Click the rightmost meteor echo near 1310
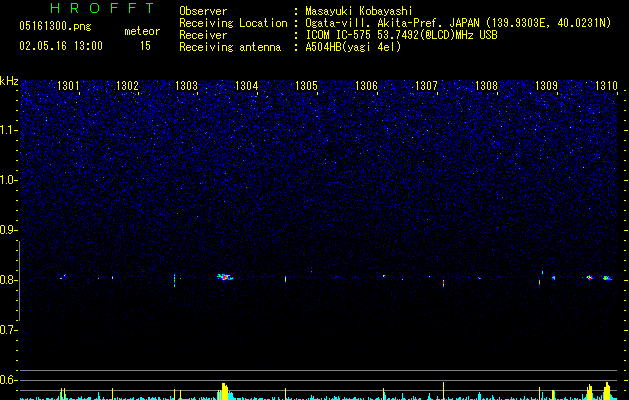This screenshot has width=629, height=400. click(x=607, y=278)
